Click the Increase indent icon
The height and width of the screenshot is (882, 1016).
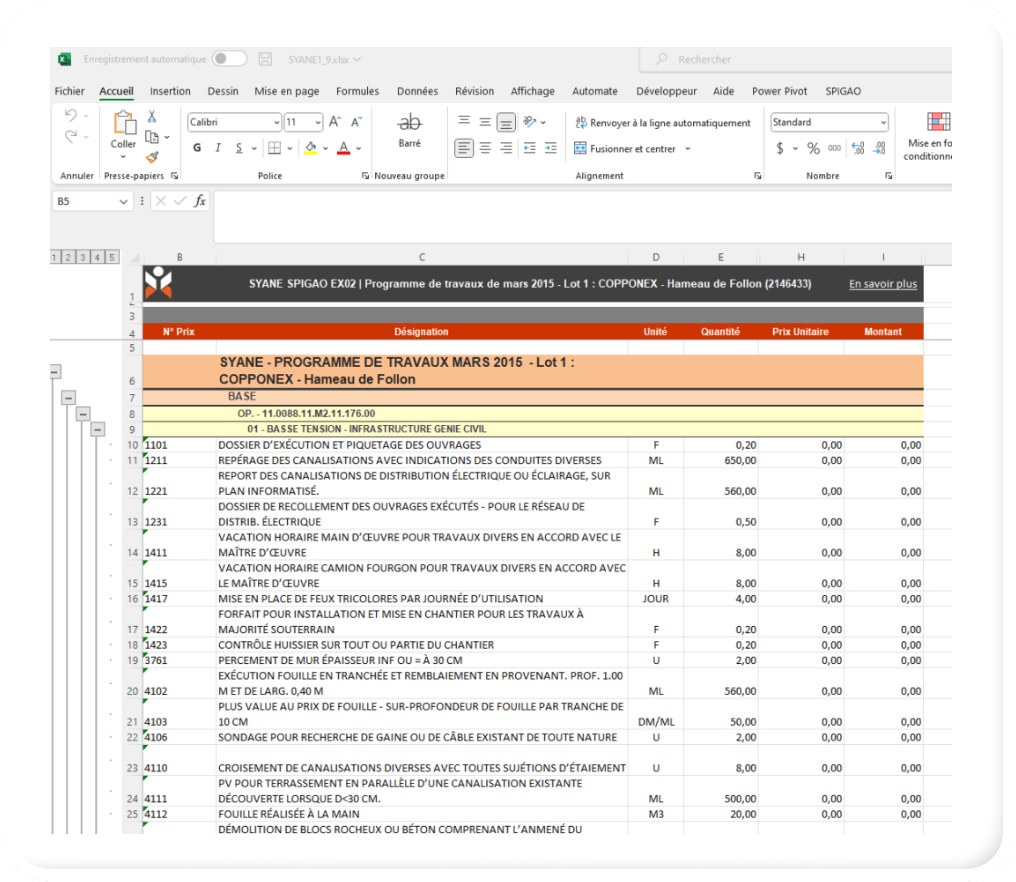tap(551, 148)
